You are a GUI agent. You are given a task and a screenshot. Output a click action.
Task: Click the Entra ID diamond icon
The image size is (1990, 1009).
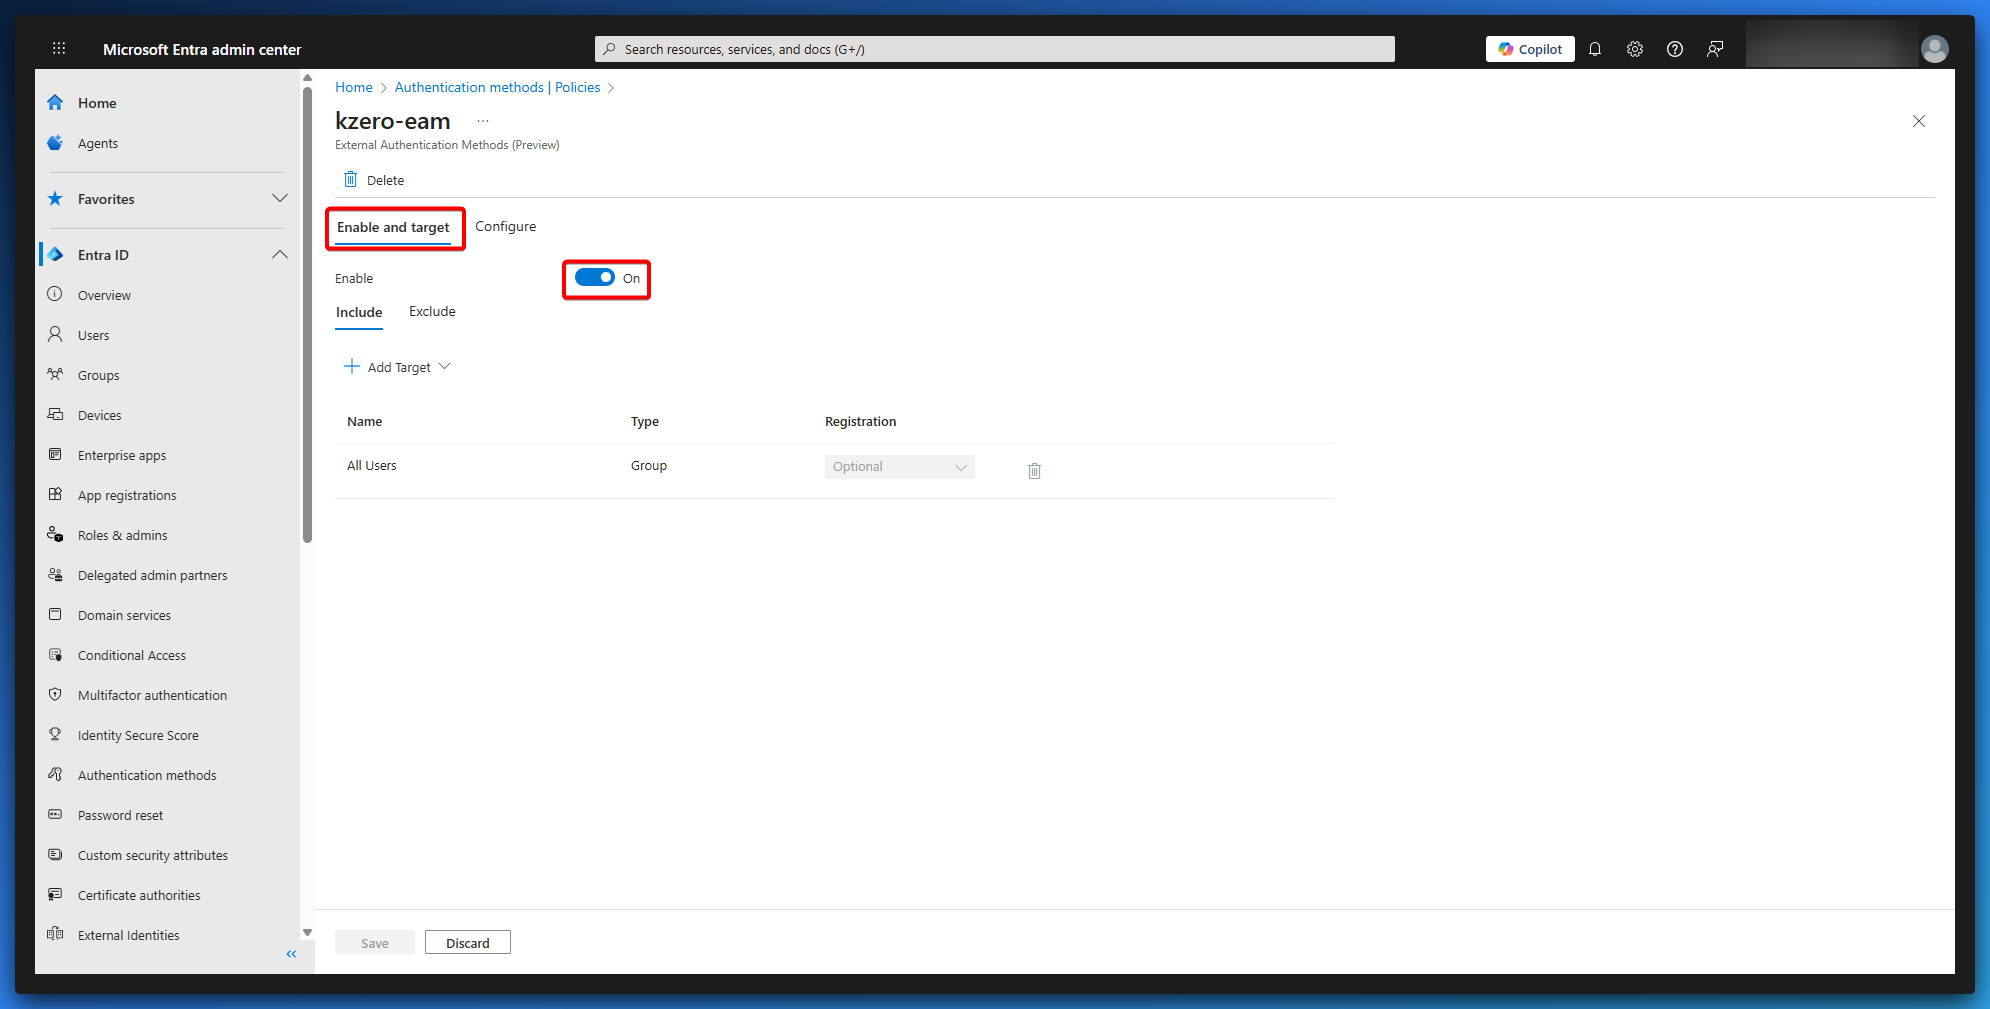coord(55,255)
